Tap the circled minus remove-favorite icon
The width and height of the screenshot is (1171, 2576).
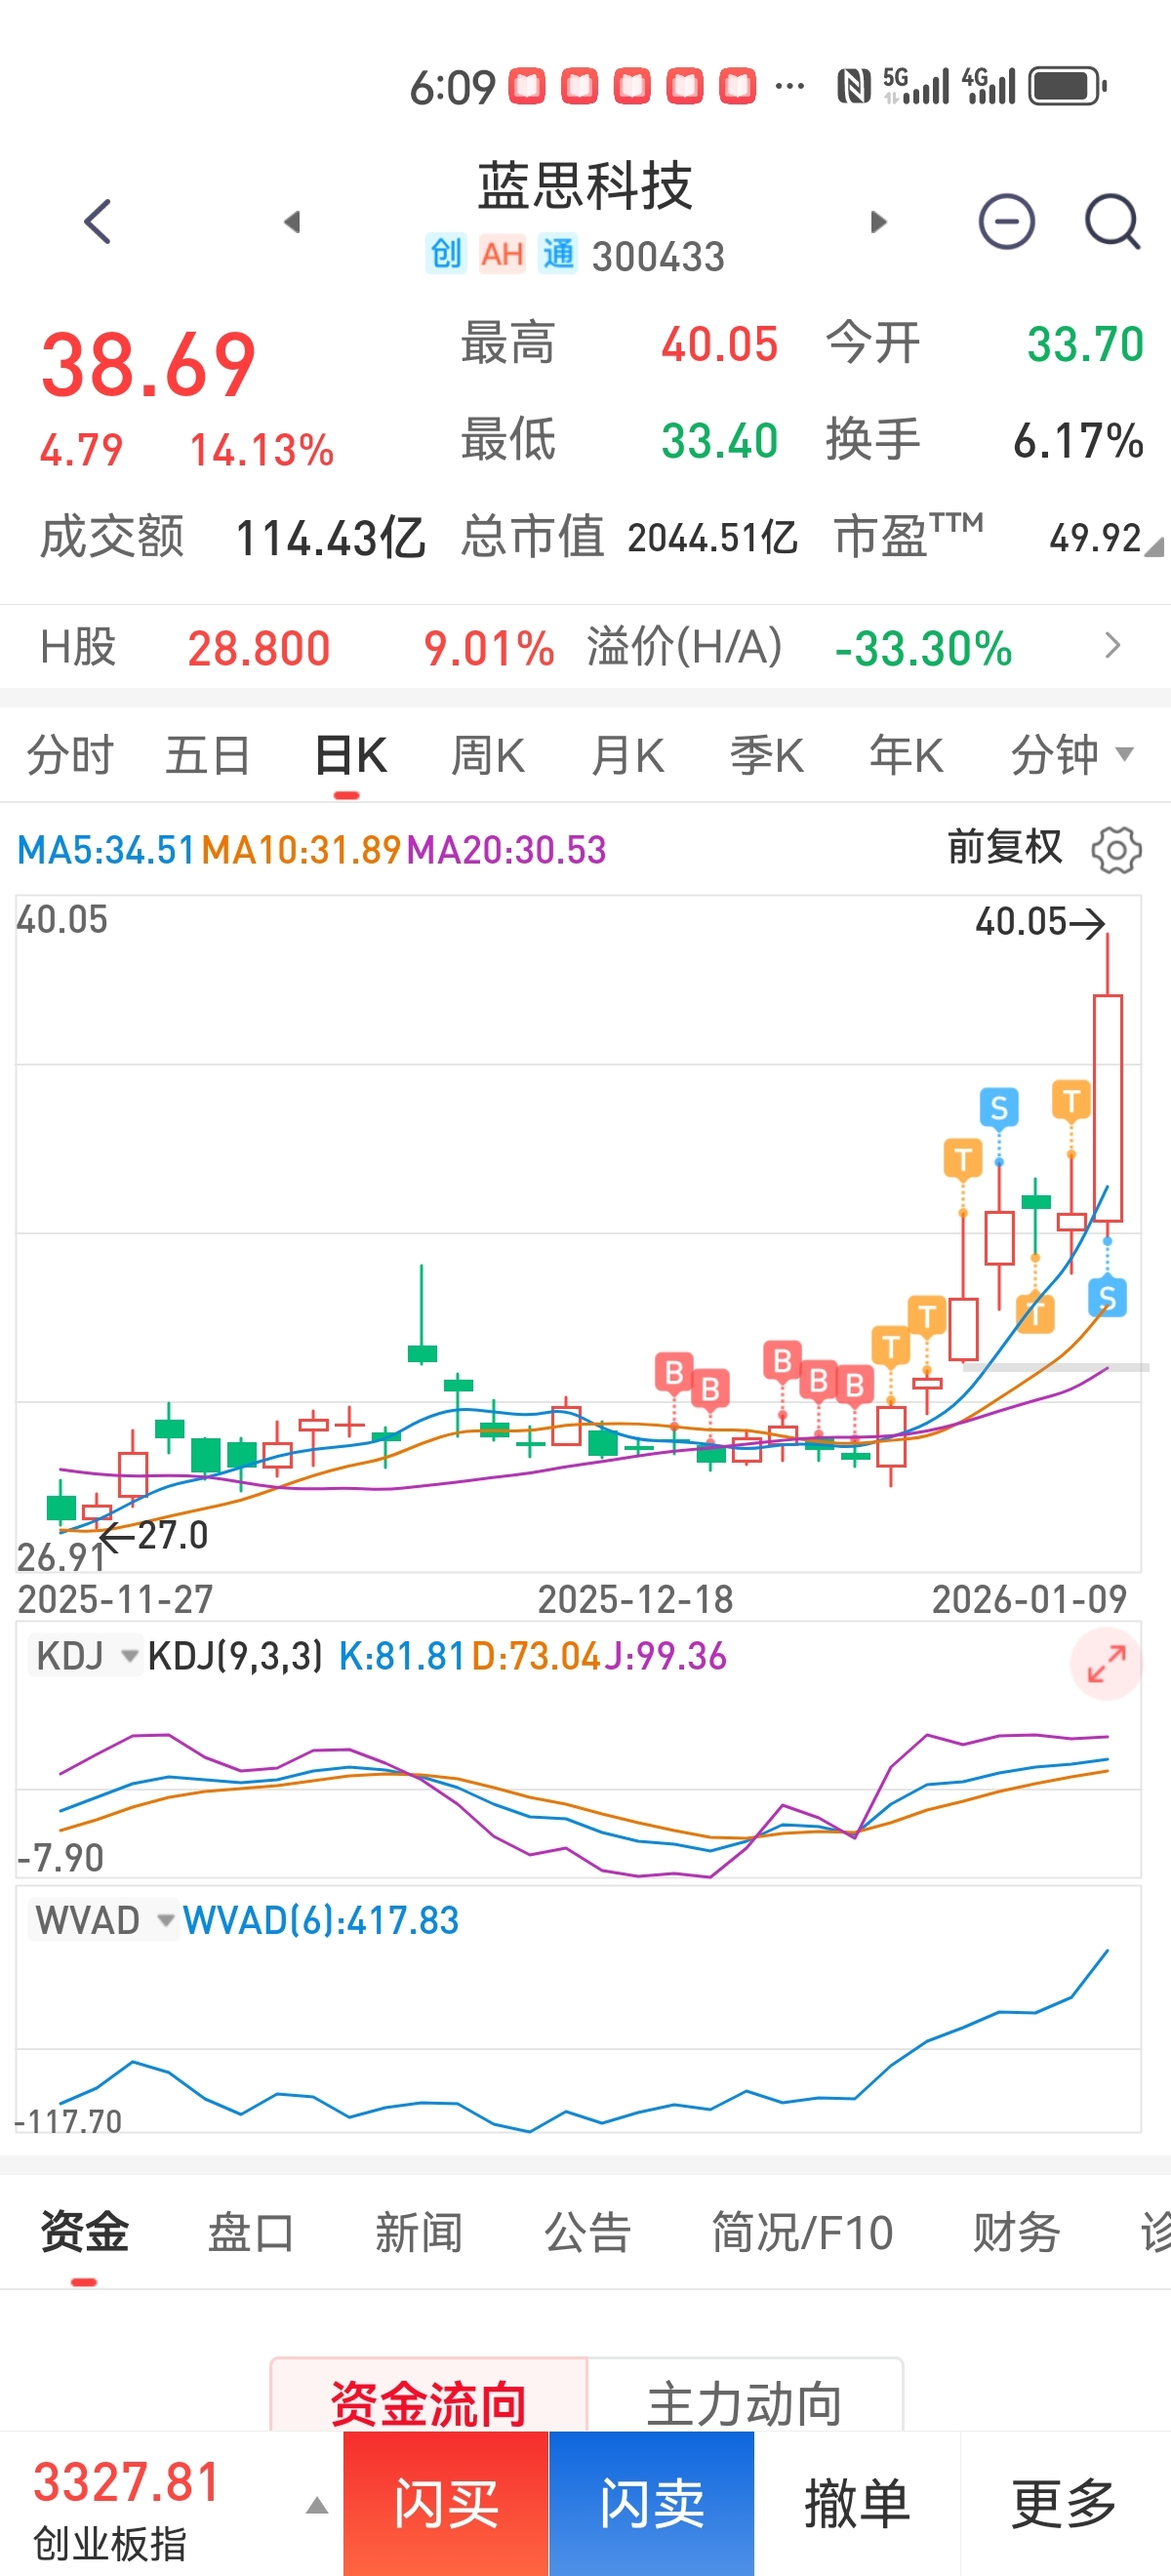point(1006,221)
